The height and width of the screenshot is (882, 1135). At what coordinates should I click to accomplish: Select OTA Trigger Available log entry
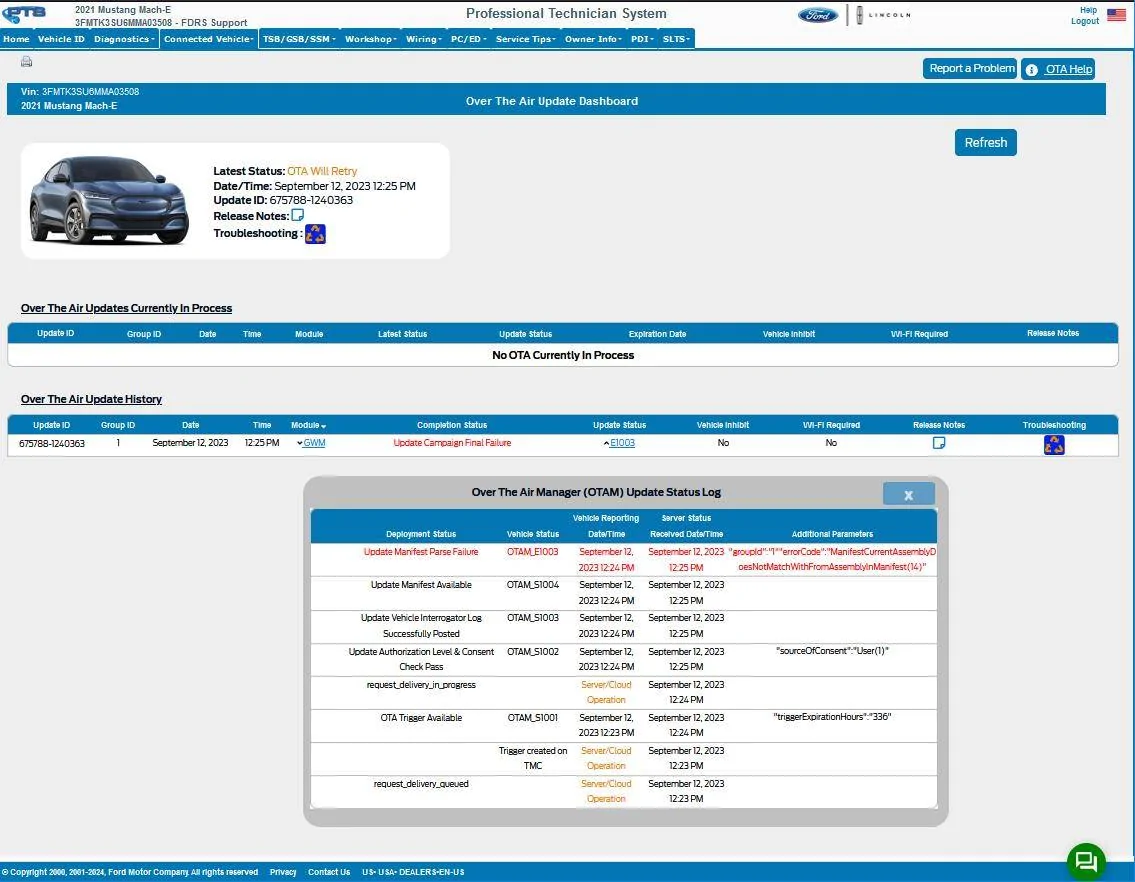click(x=421, y=718)
